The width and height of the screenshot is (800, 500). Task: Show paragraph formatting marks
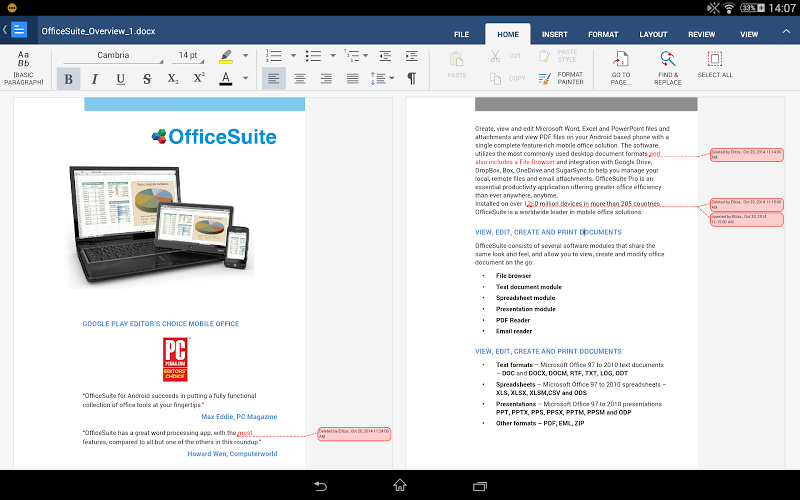pos(411,78)
